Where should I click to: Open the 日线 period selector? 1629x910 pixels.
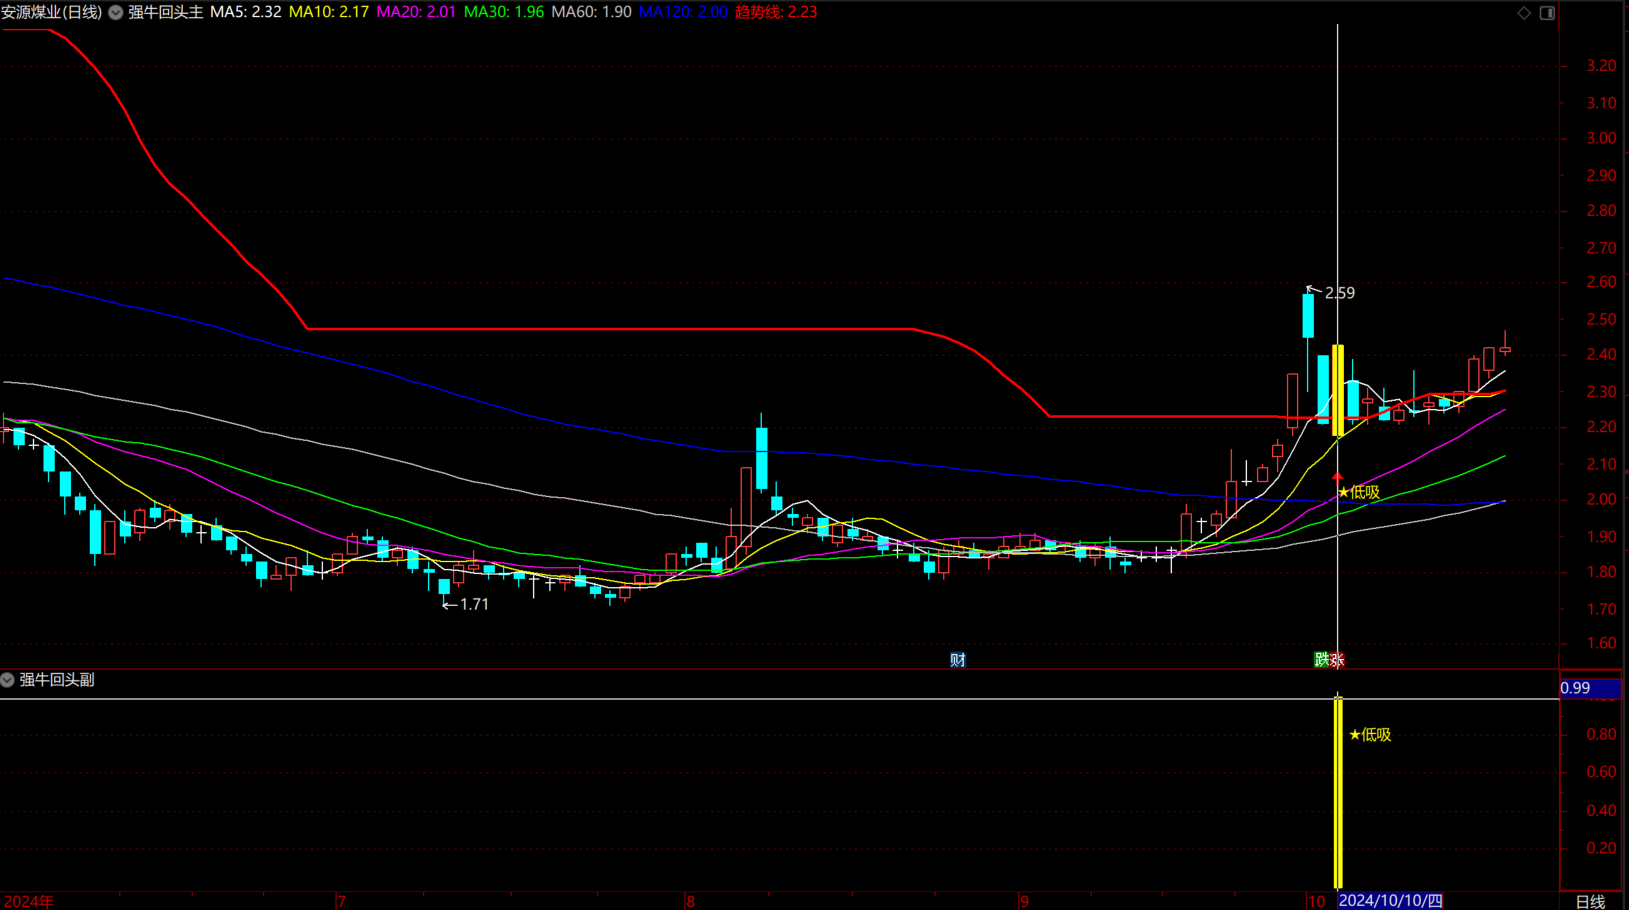[1590, 902]
